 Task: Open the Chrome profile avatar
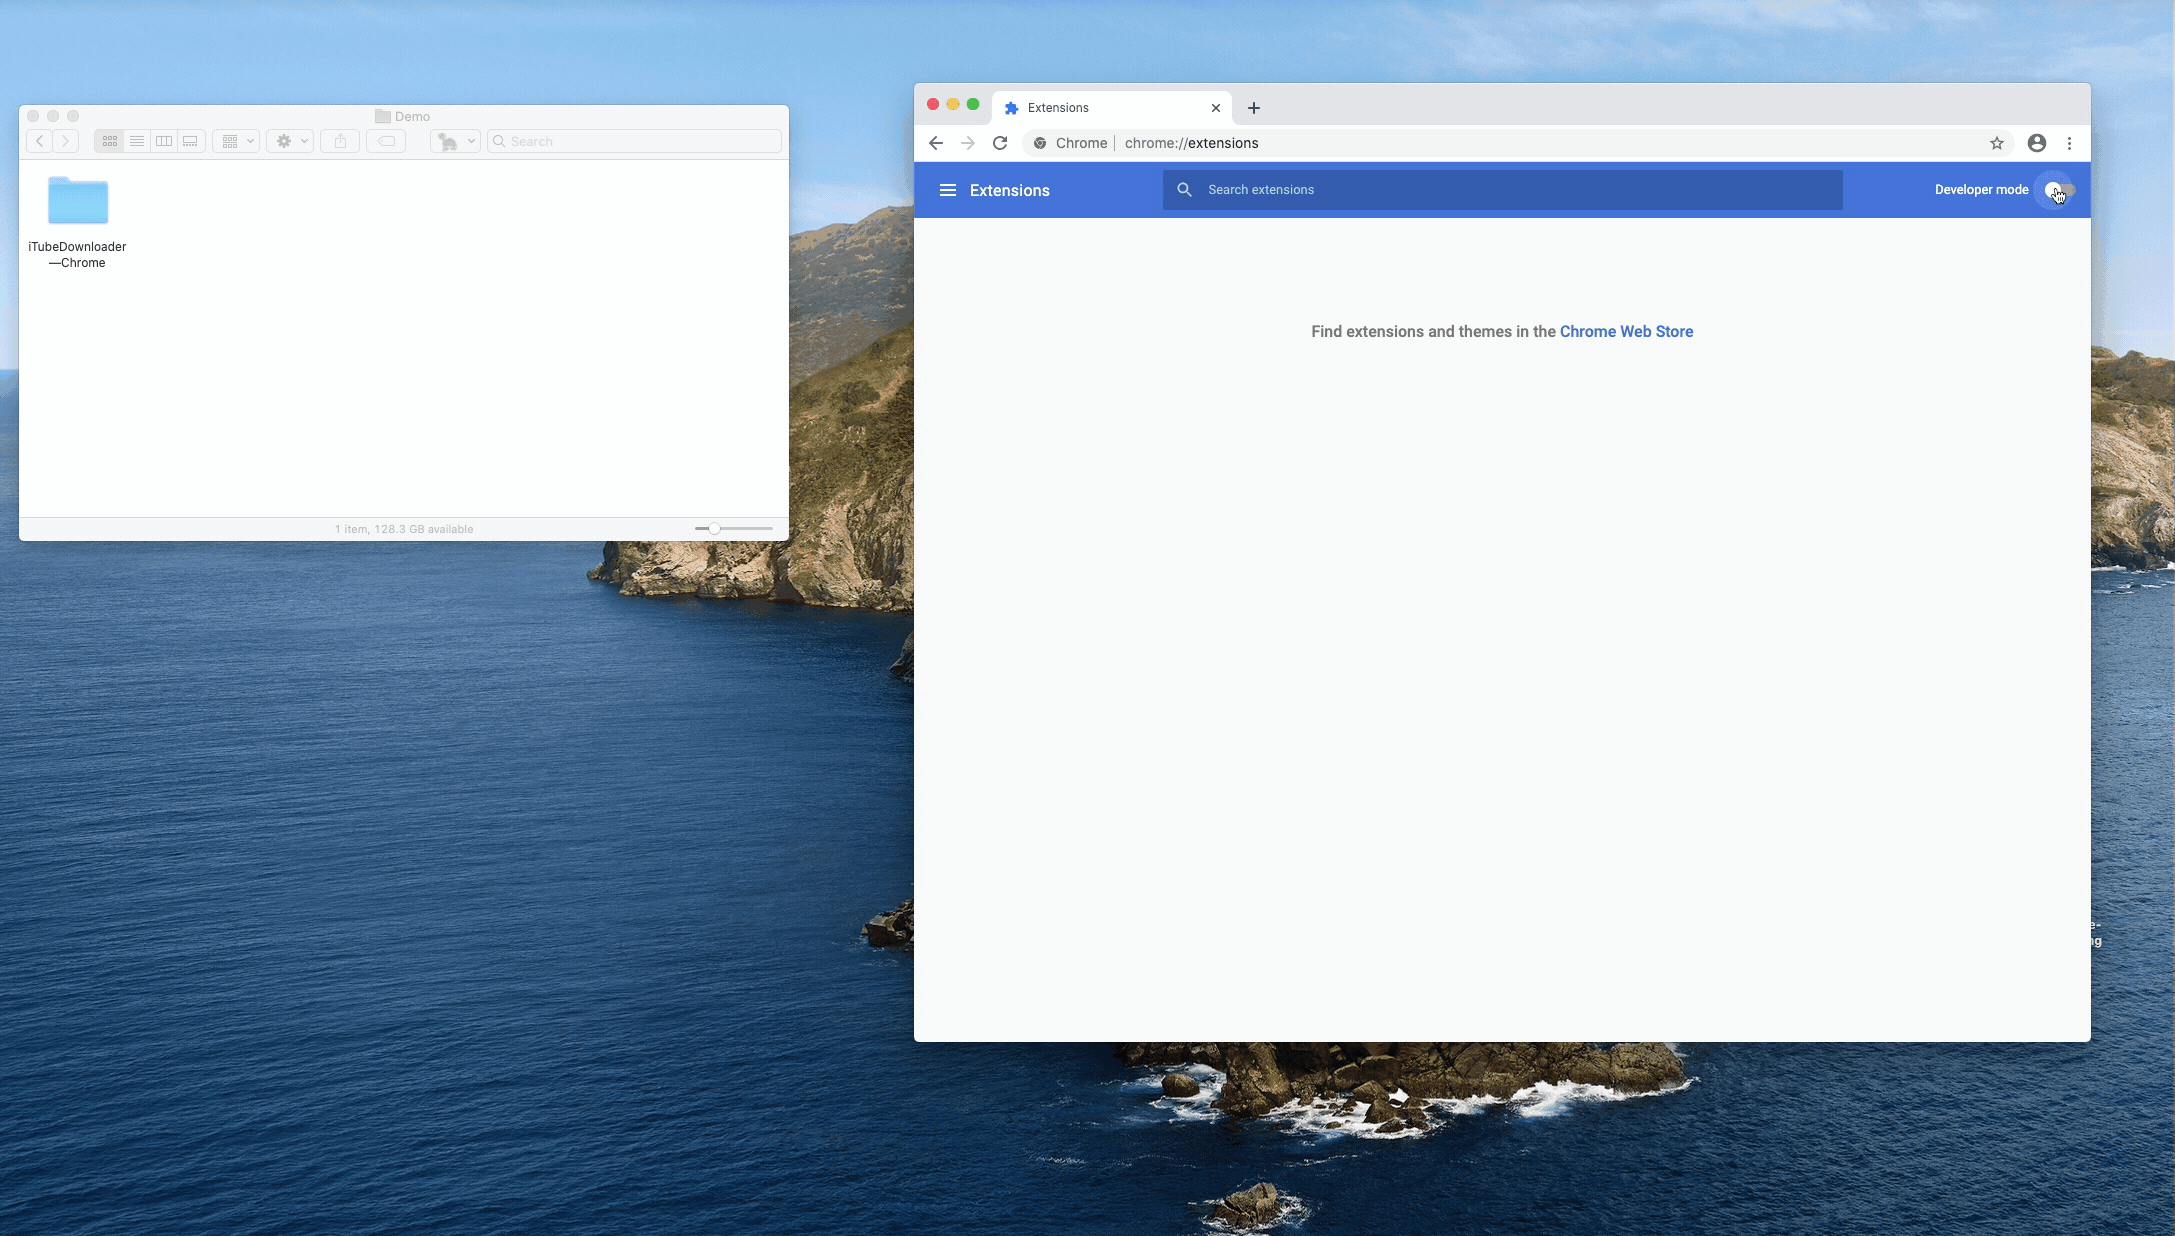tap(2036, 143)
